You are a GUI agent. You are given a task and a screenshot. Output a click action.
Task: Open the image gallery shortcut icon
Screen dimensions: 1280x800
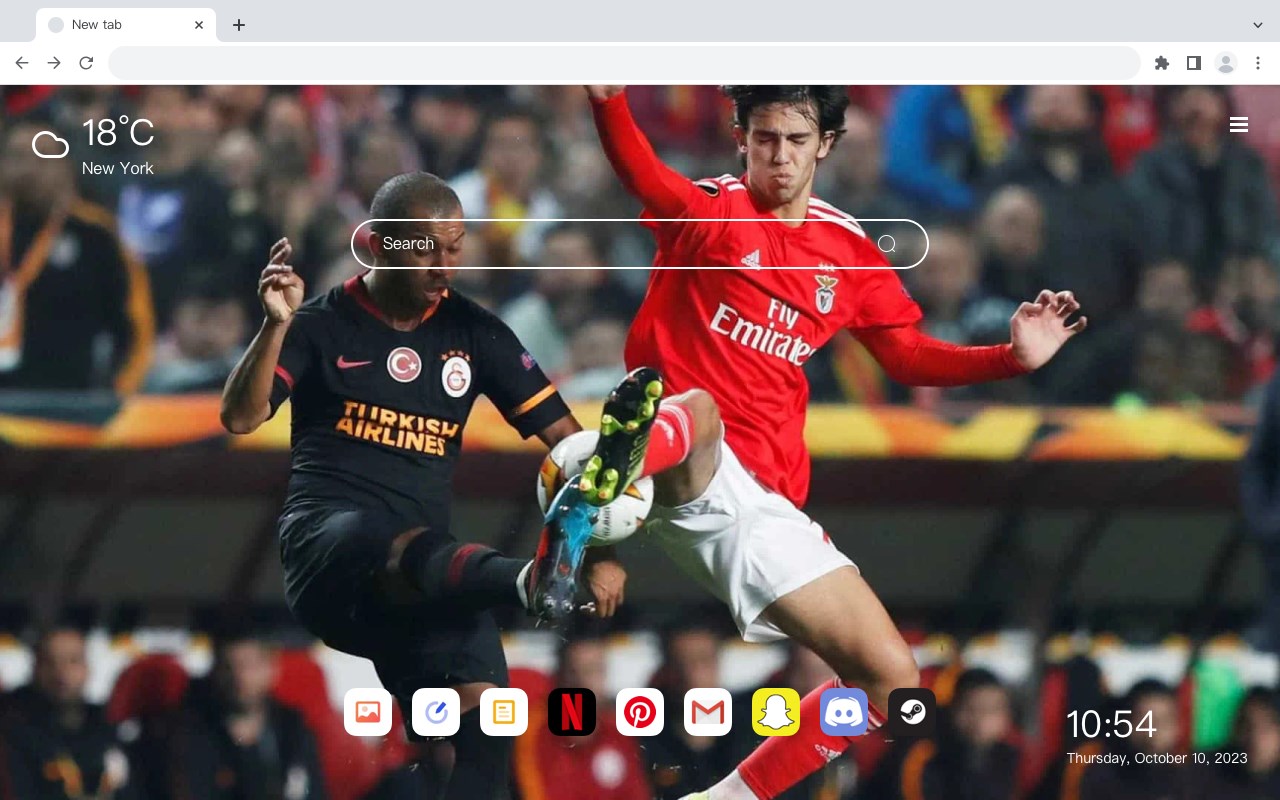click(368, 712)
